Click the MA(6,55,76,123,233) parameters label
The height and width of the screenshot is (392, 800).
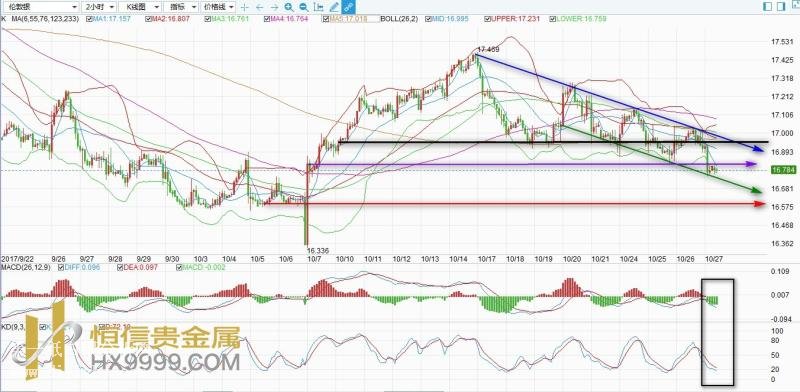(x=45, y=19)
